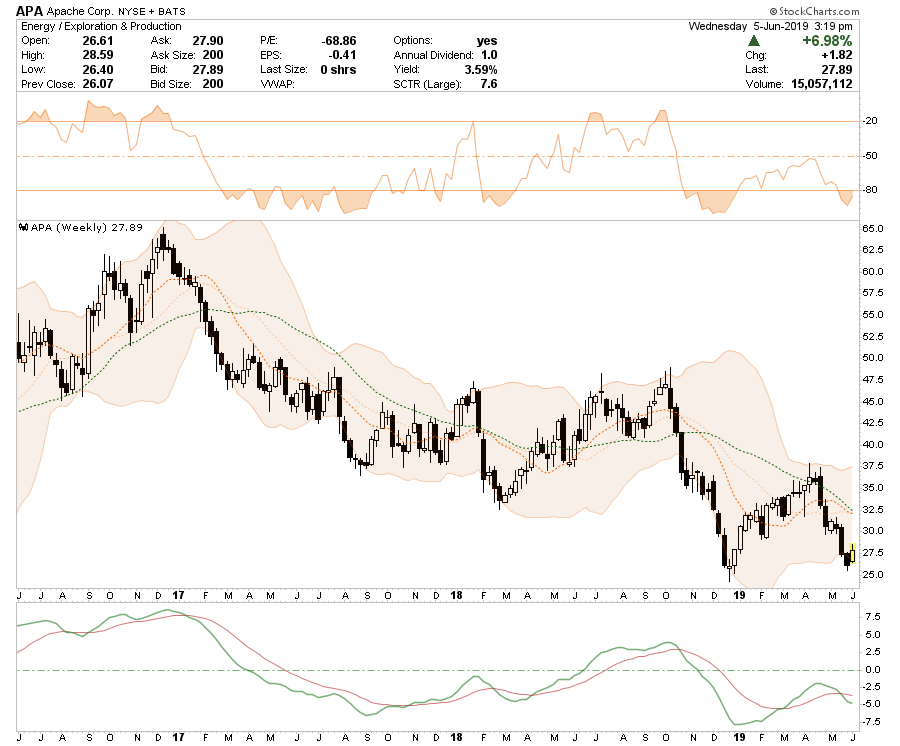Select the Last price in the top-right quote box
Screen dimensions: 900x746
837,69
